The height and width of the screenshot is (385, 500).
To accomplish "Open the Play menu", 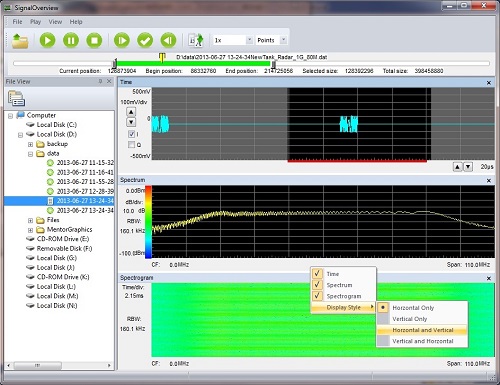I will pos(35,22).
